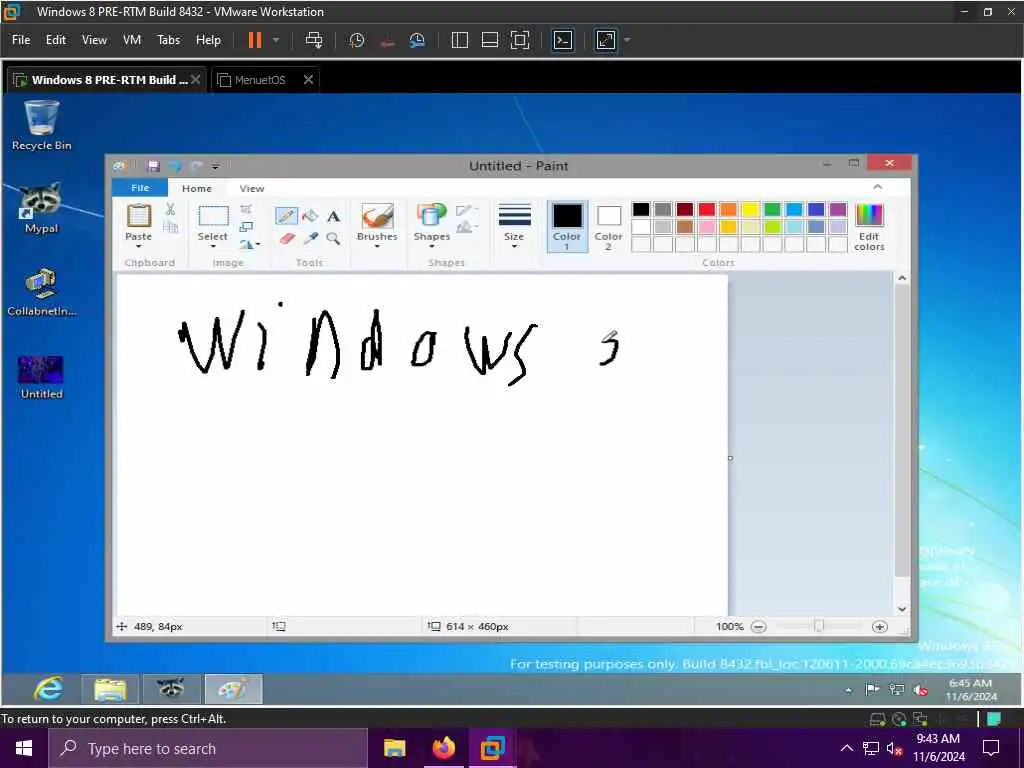Viewport: 1024px width, 768px height.
Task: Click the Paste clipboard icon
Action: tap(138, 216)
